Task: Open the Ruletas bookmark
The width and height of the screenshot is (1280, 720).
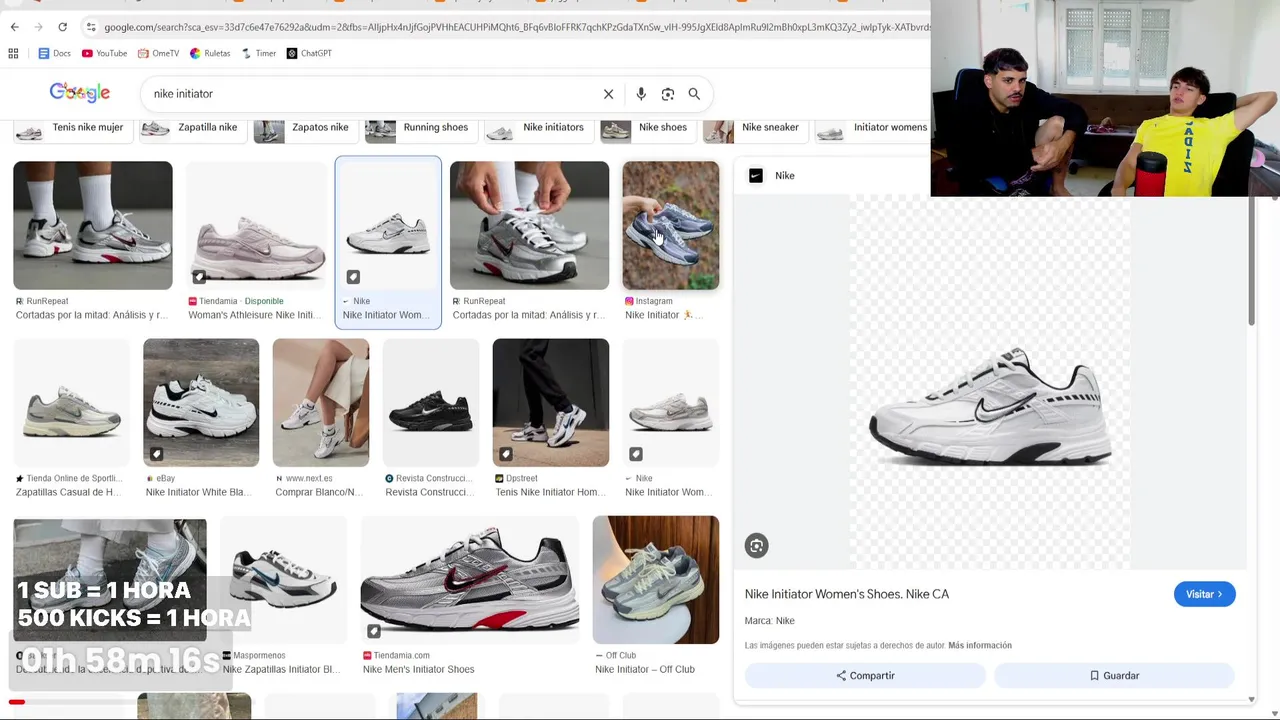Action: click(210, 53)
